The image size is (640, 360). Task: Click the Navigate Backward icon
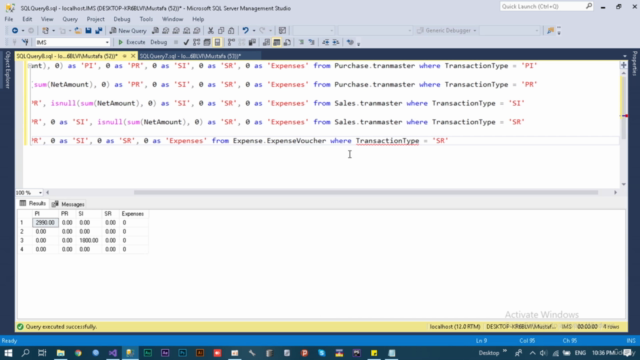pos(15,31)
